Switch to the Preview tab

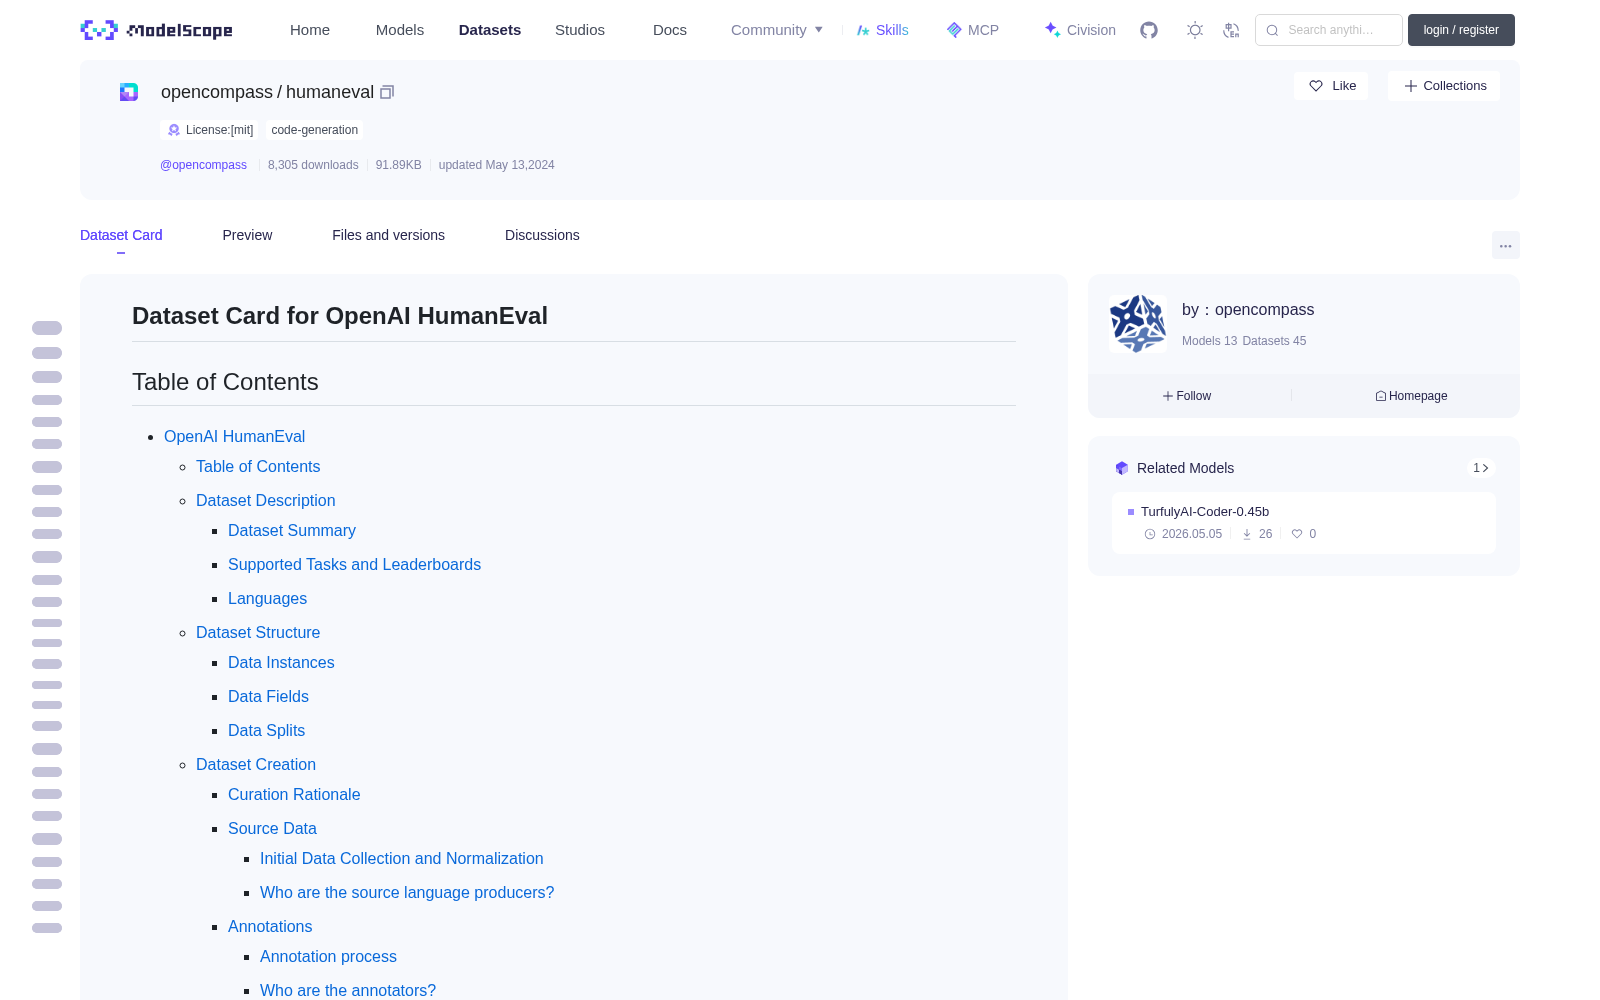[247, 235]
